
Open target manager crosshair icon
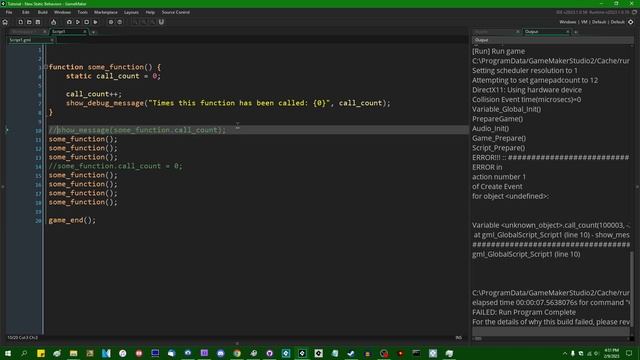pos(631,22)
